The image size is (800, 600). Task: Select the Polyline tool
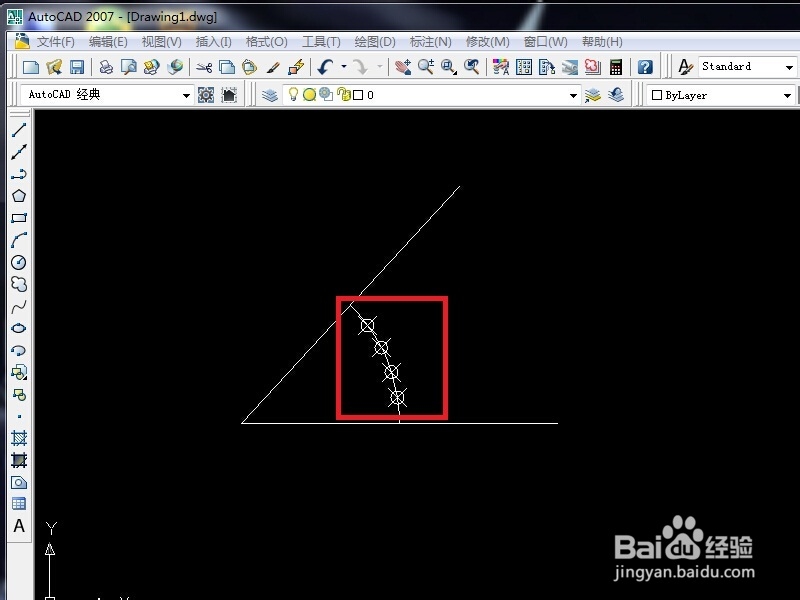pyautogui.click(x=19, y=174)
